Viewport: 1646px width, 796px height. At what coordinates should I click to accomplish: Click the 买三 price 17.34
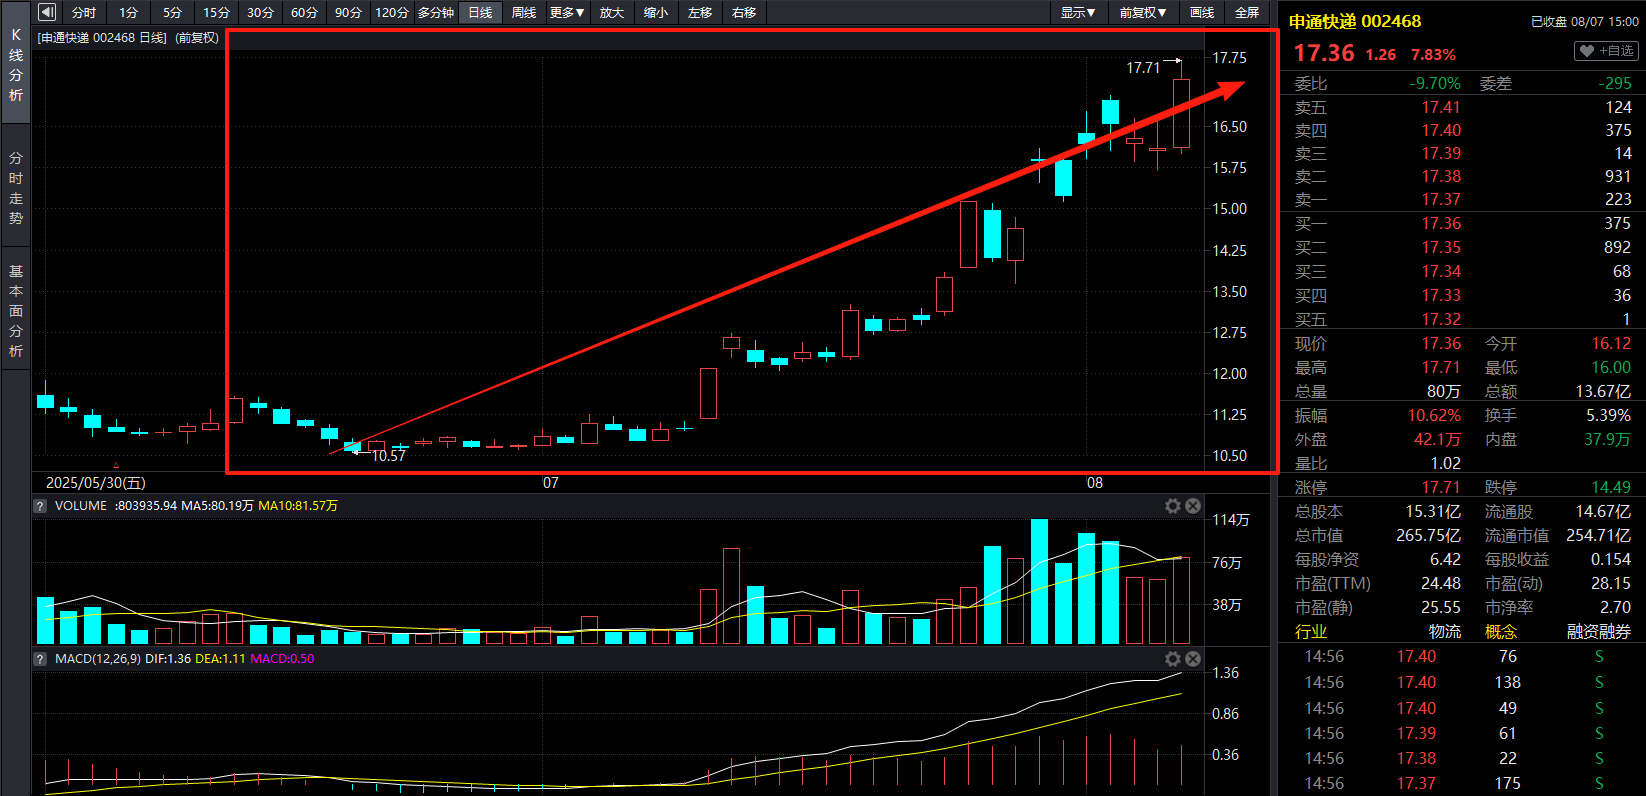1441,271
